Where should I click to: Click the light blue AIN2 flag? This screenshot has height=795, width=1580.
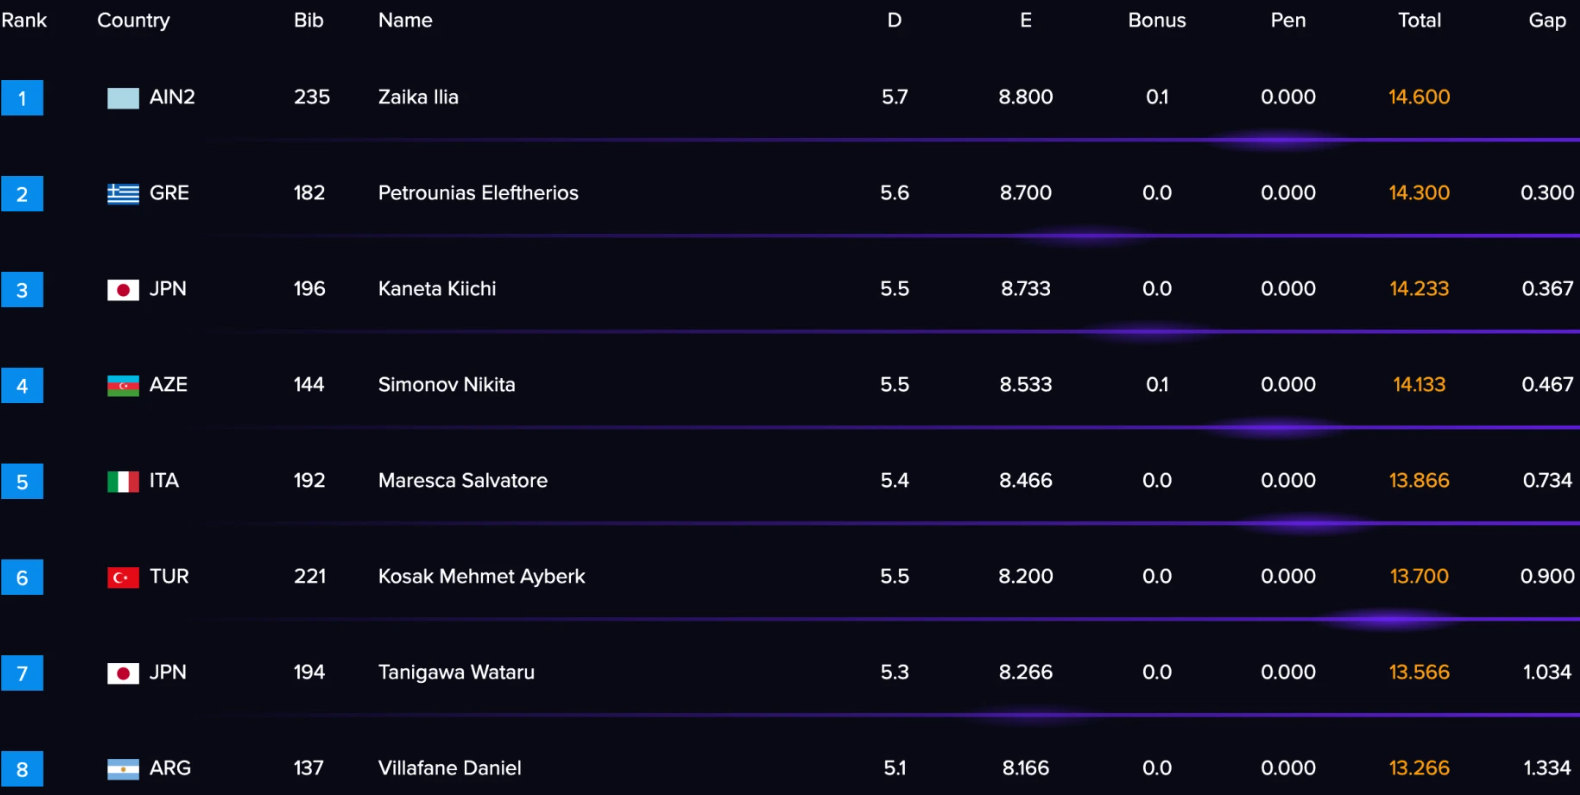123,98
